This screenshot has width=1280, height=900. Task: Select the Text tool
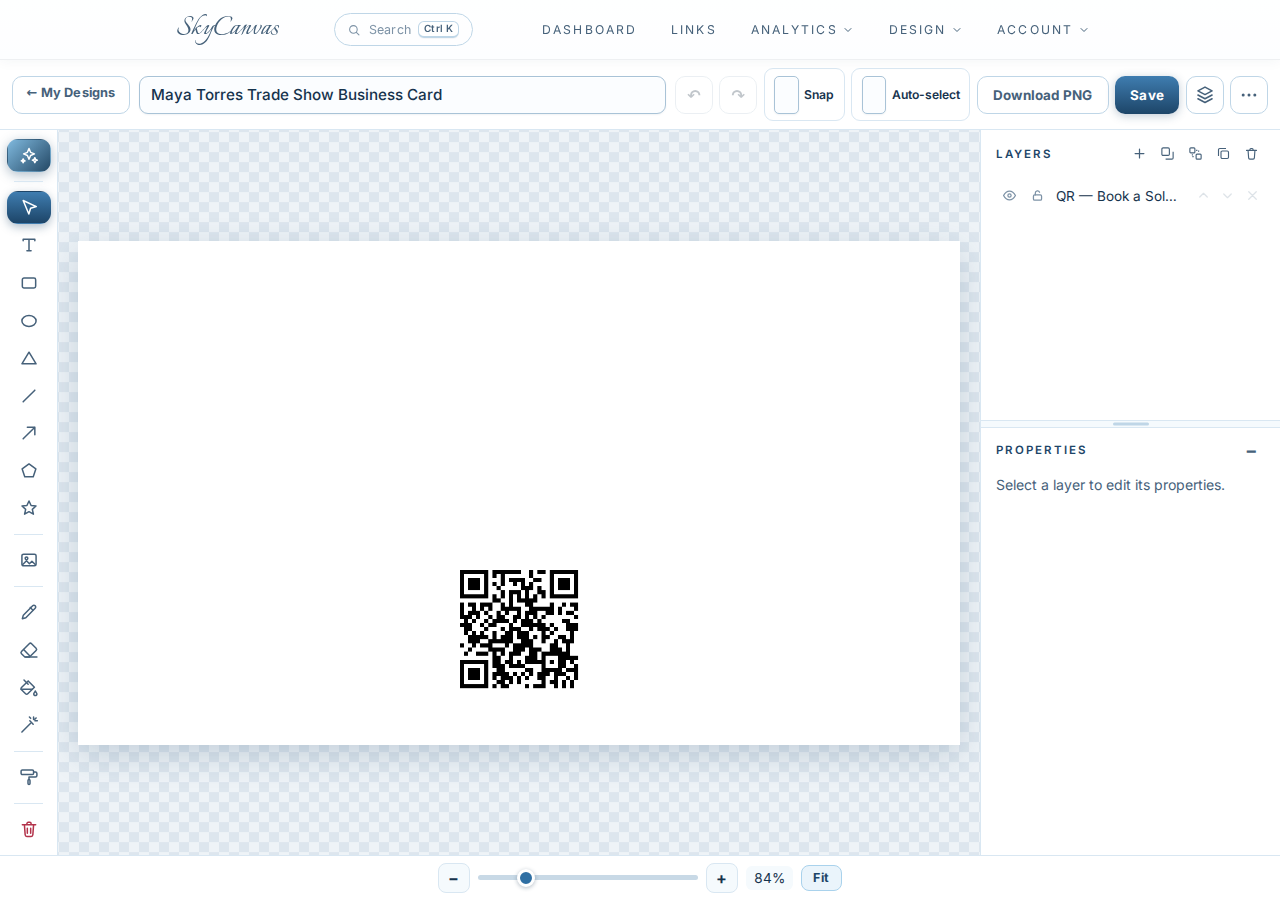click(x=29, y=245)
